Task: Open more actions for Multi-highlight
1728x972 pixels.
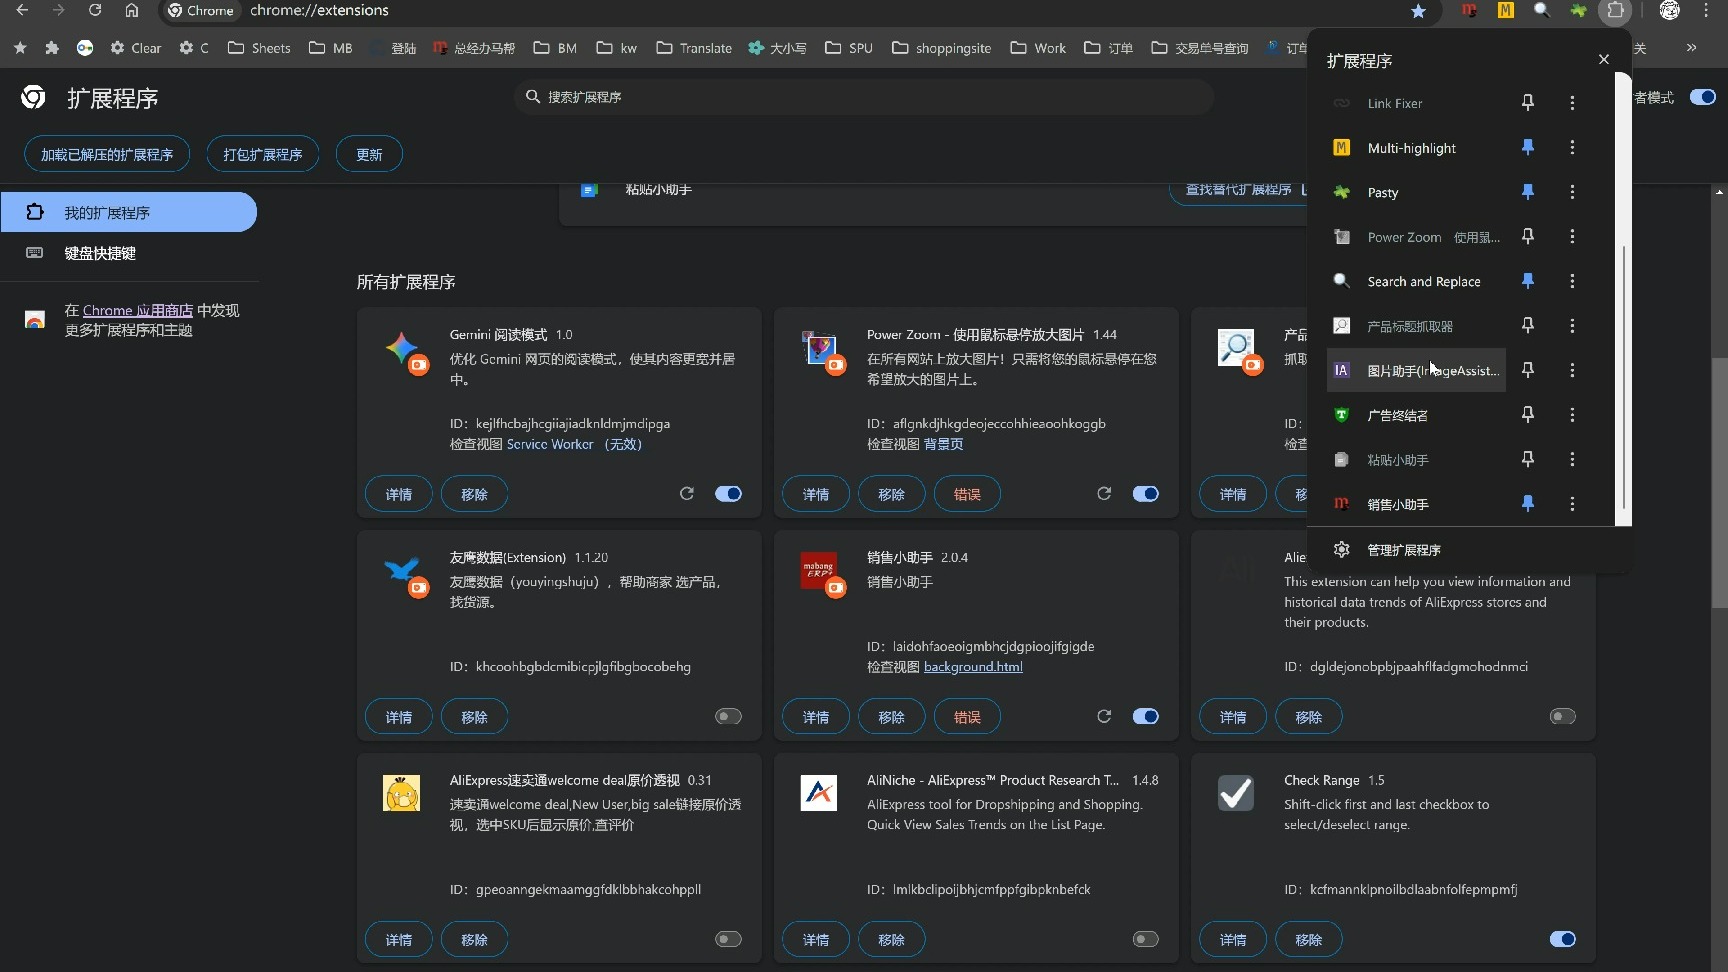Action: coord(1572,147)
